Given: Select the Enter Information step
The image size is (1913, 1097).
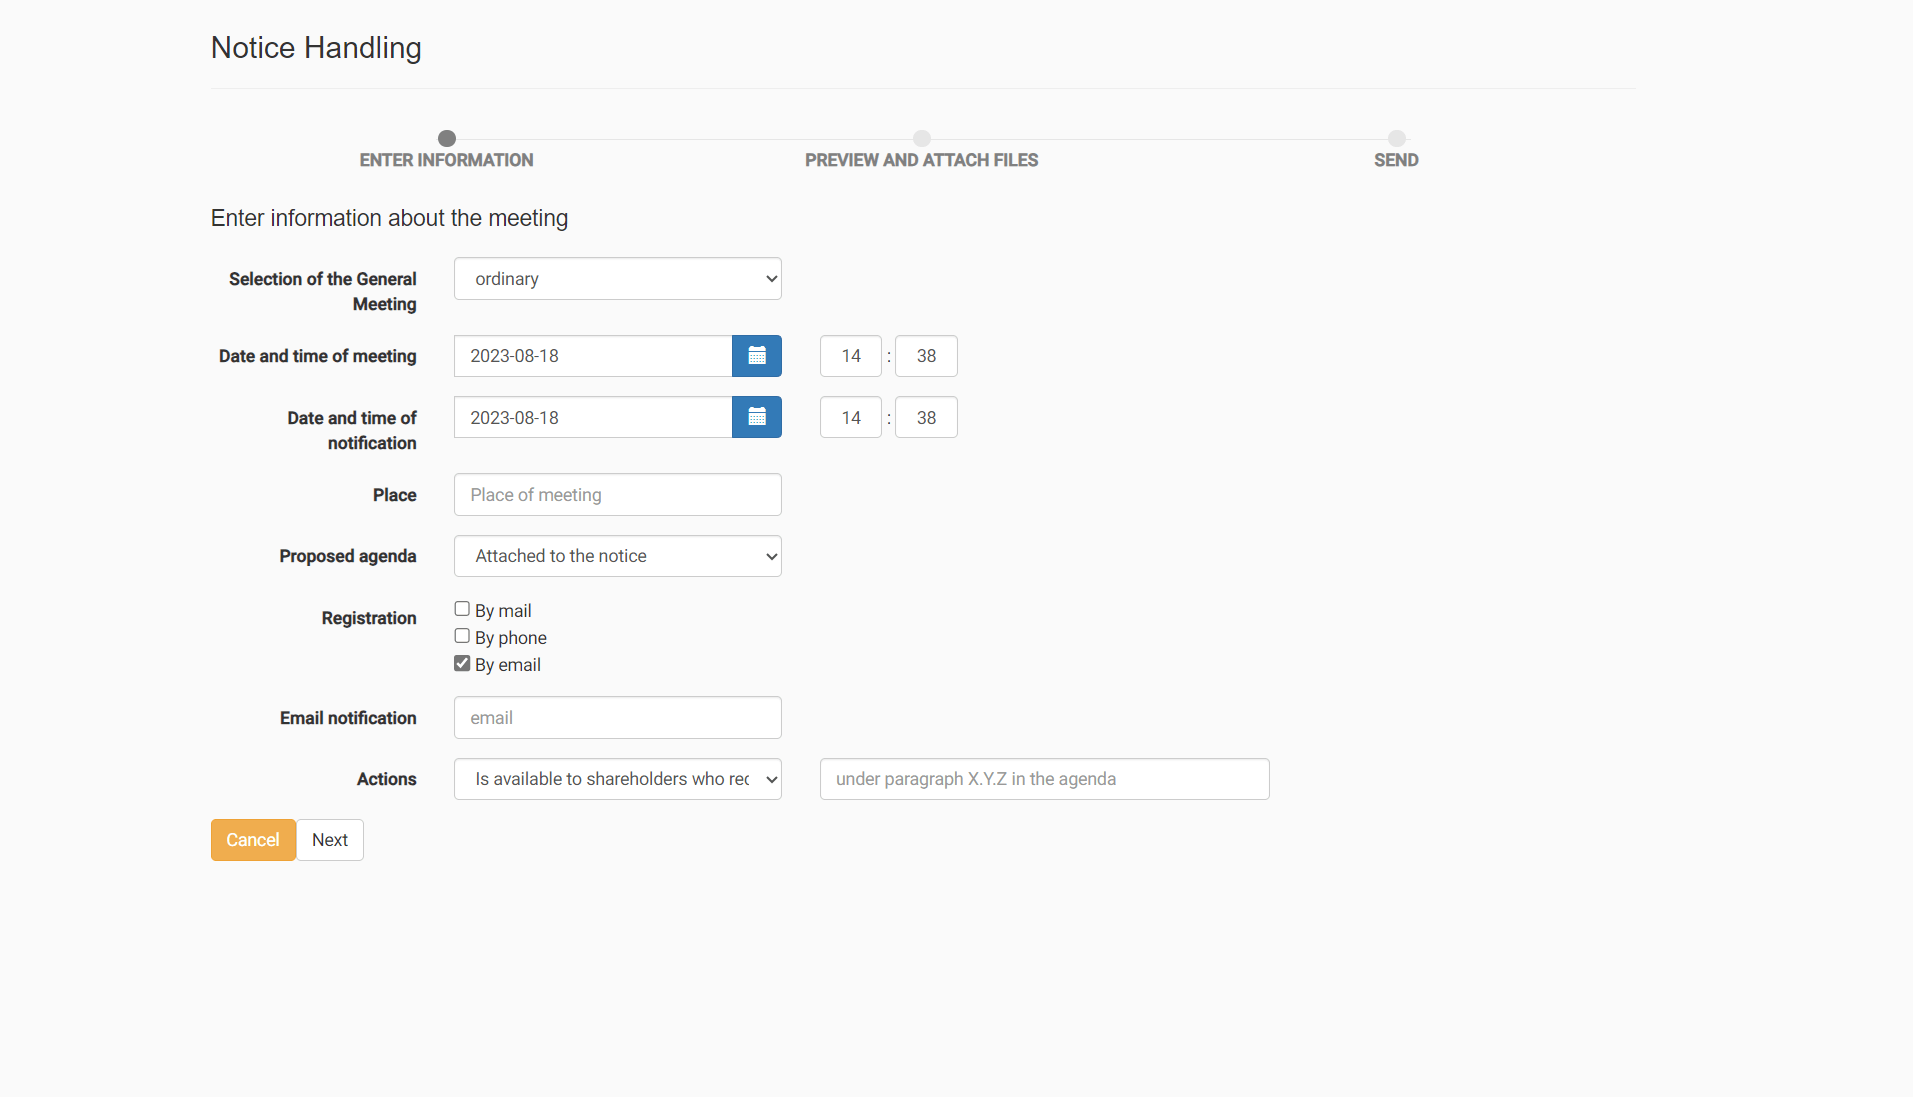Looking at the screenshot, I should pyautogui.click(x=447, y=139).
